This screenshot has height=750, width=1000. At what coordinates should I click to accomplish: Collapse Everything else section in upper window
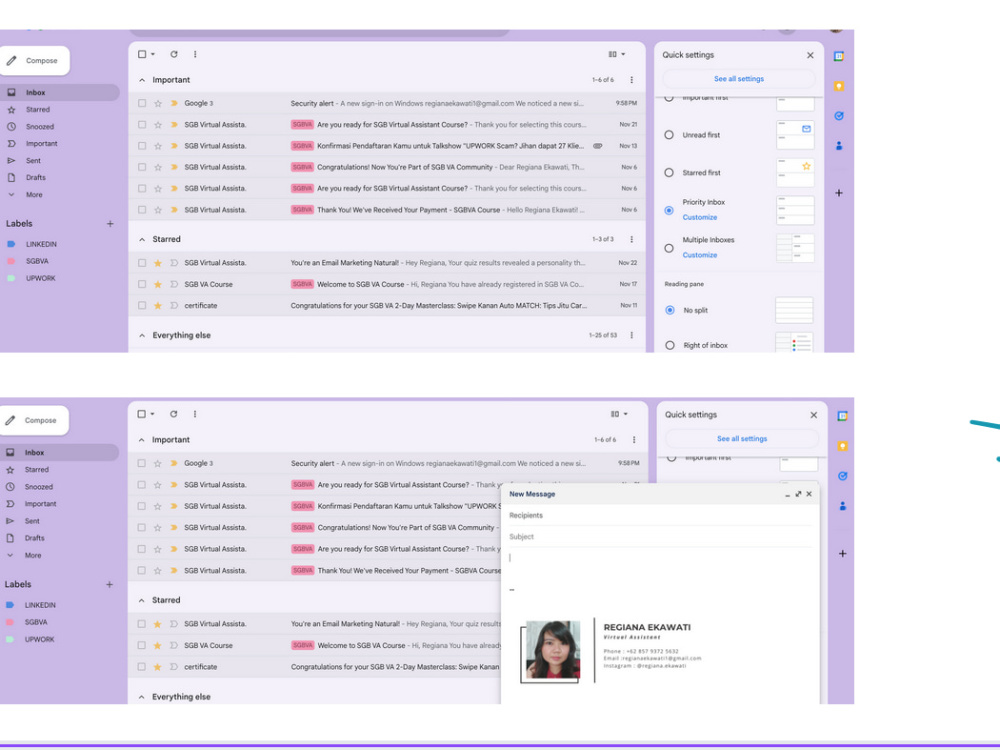142,335
